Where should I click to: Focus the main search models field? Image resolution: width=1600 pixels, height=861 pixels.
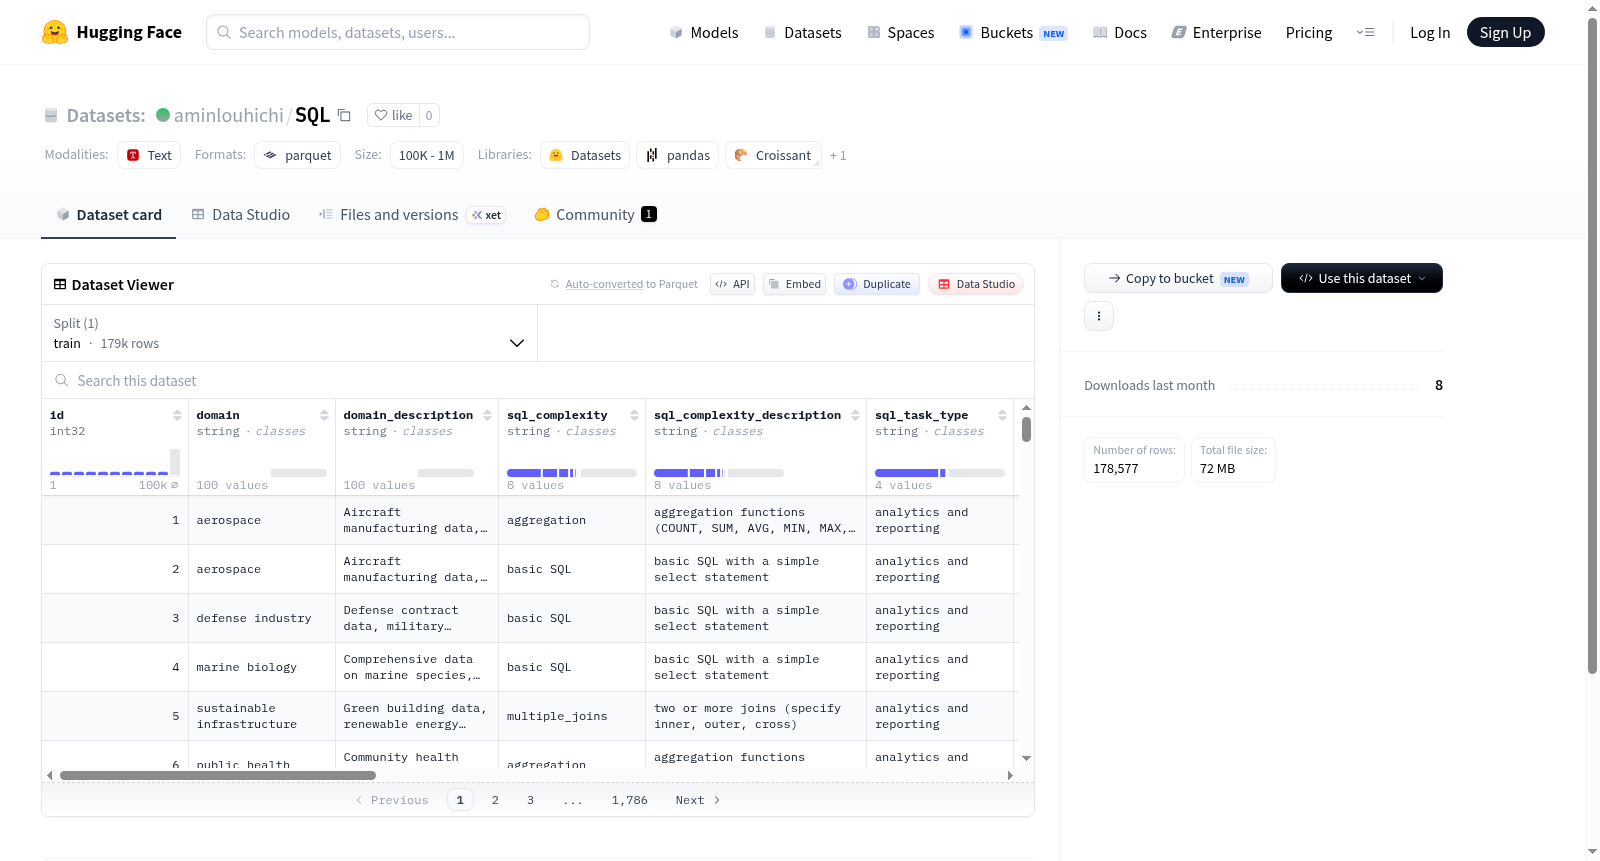[398, 32]
